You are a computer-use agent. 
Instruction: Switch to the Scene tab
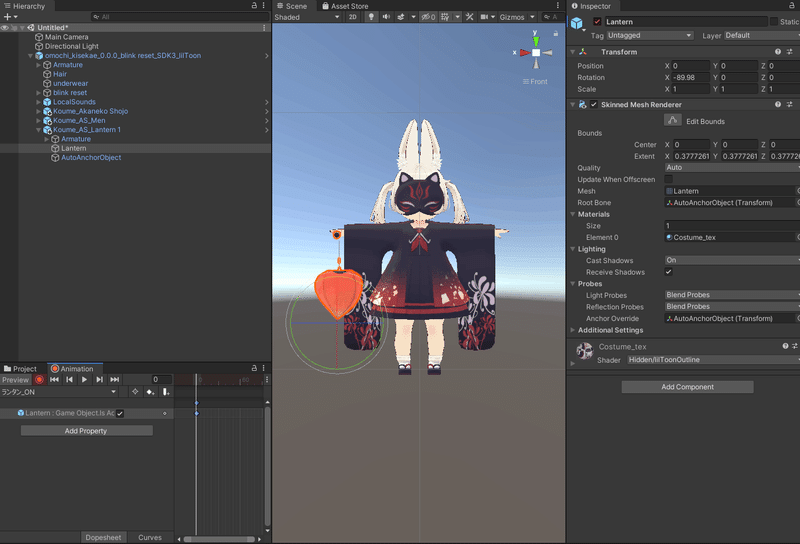(292, 6)
